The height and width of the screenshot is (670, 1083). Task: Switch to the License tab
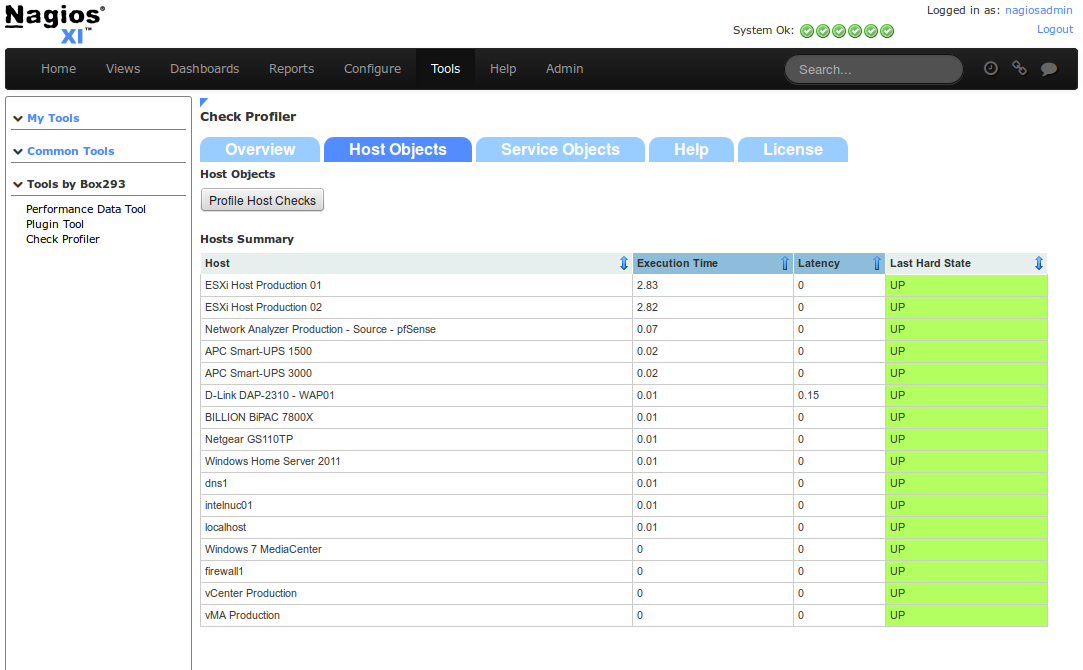(x=793, y=150)
